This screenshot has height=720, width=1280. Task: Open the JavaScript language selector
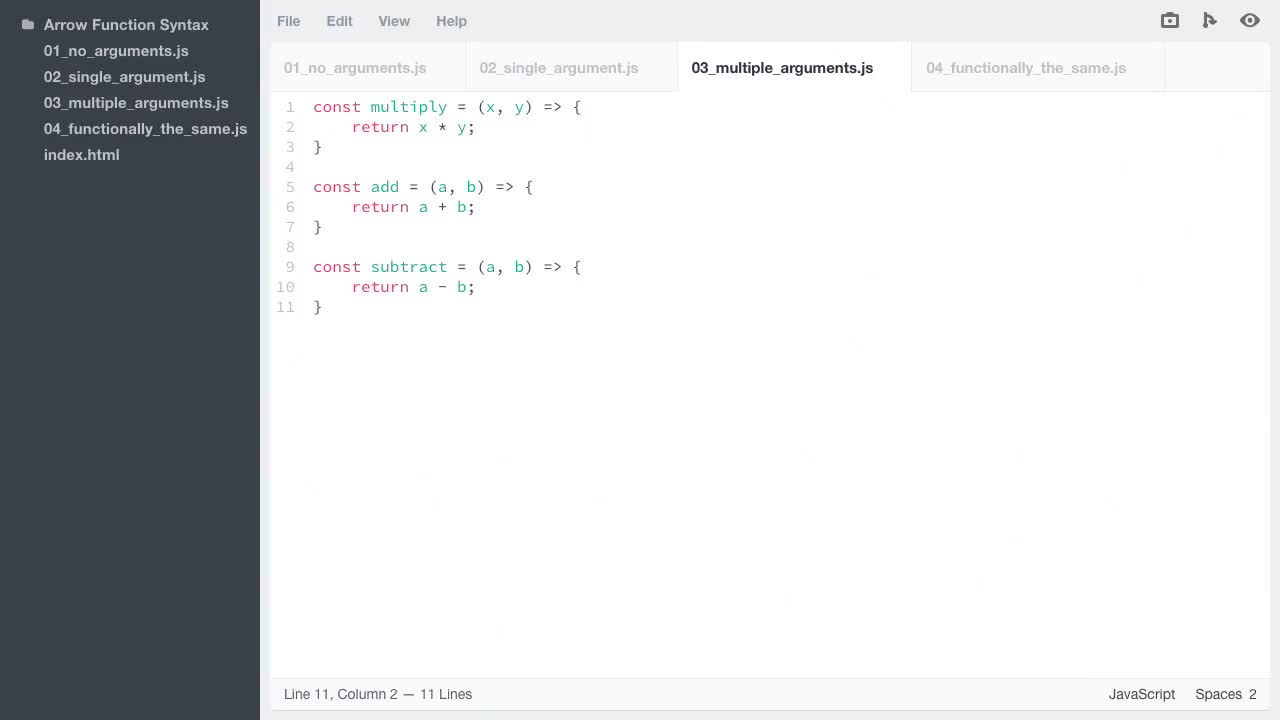point(1141,694)
